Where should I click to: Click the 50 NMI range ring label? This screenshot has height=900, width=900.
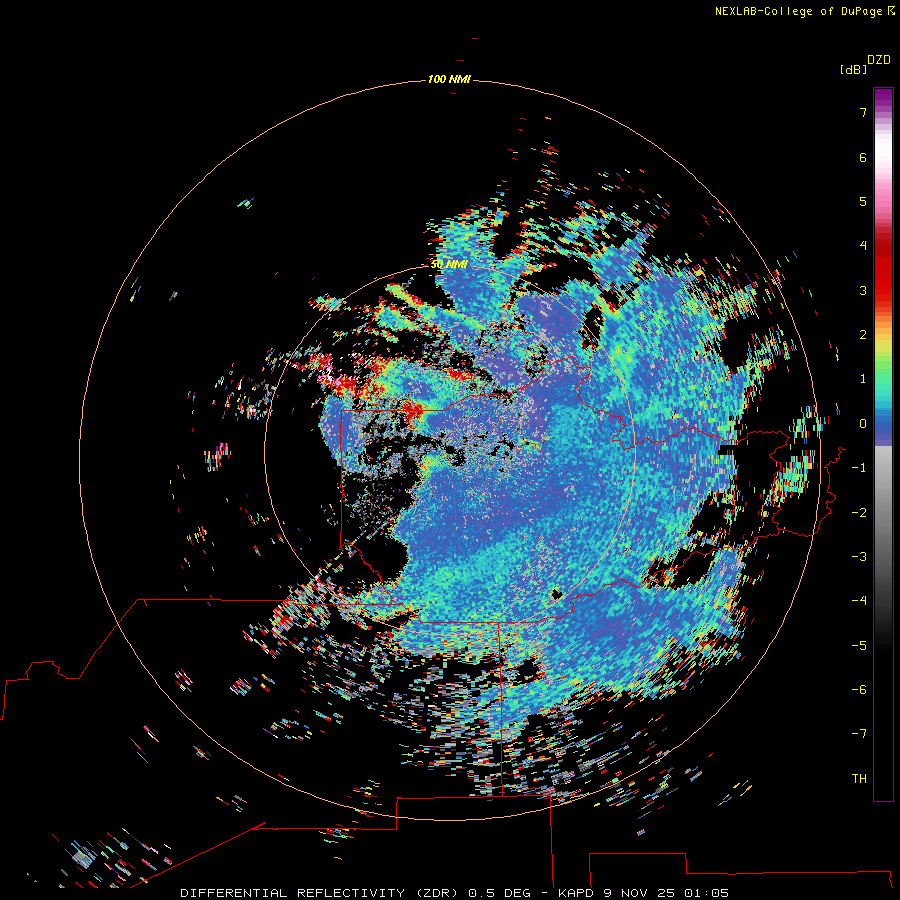click(x=449, y=265)
